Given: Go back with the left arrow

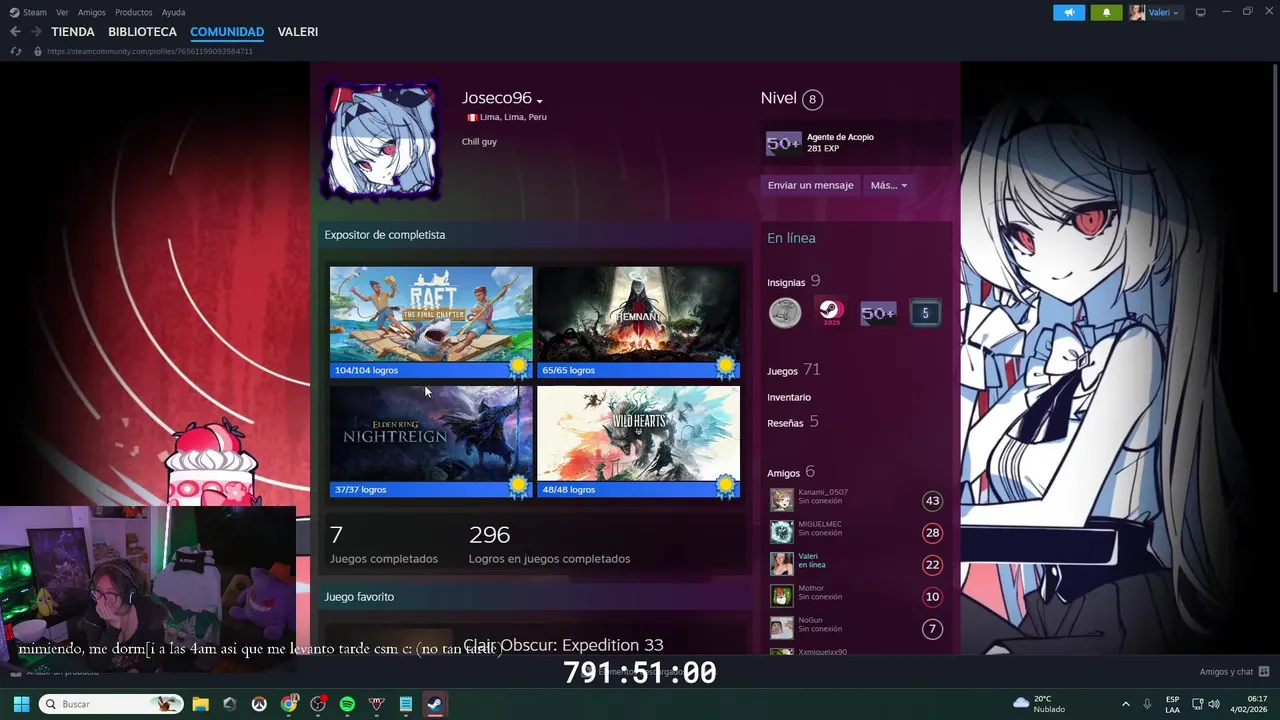Looking at the screenshot, I should coord(15,32).
